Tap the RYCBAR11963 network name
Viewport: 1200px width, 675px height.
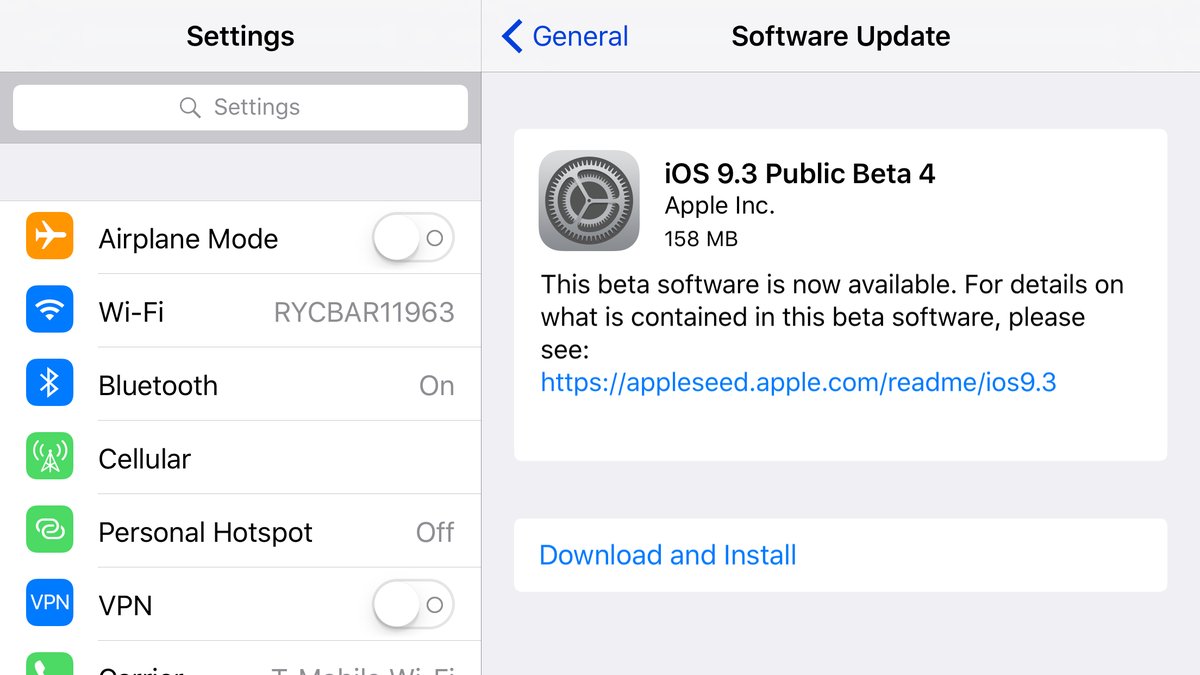364,312
